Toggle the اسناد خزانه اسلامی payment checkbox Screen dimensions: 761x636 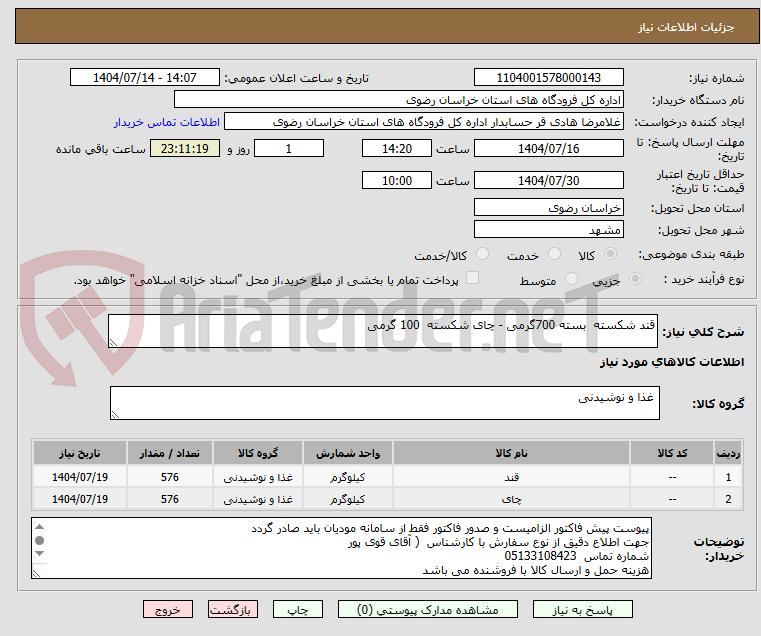pyautogui.click(x=472, y=278)
